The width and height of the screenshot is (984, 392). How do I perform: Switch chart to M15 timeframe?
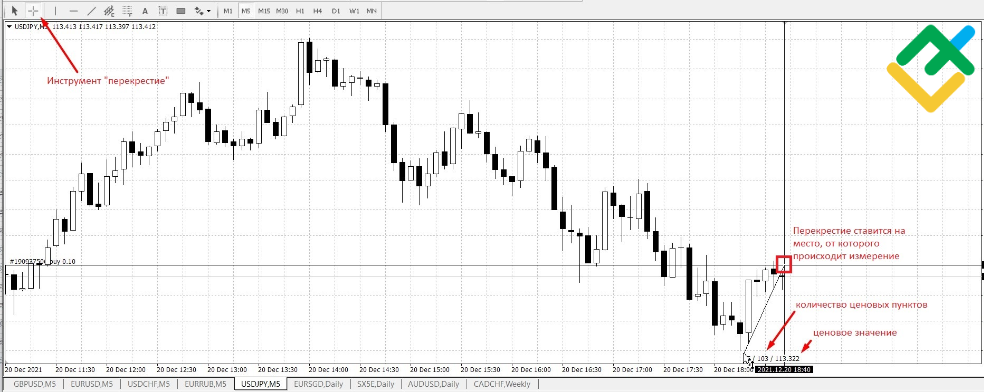click(264, 11)
